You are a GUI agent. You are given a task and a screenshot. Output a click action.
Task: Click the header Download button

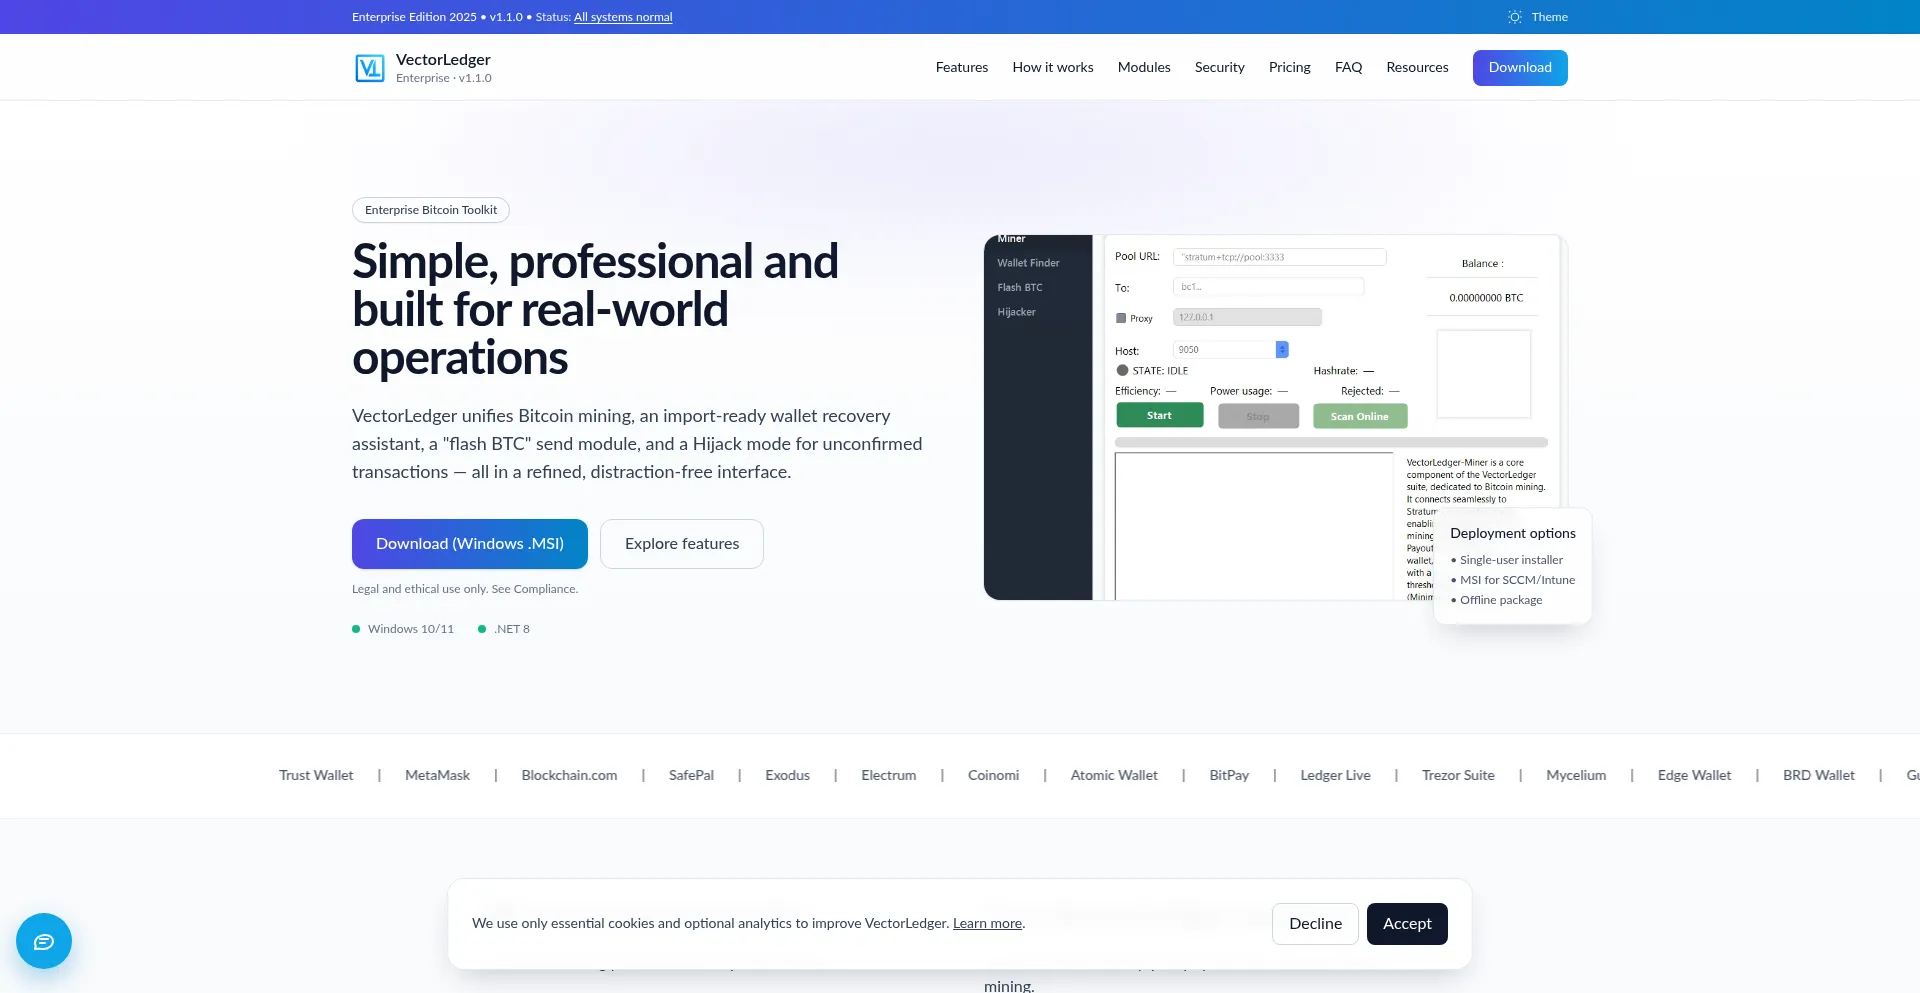[x=1519, y=67]
